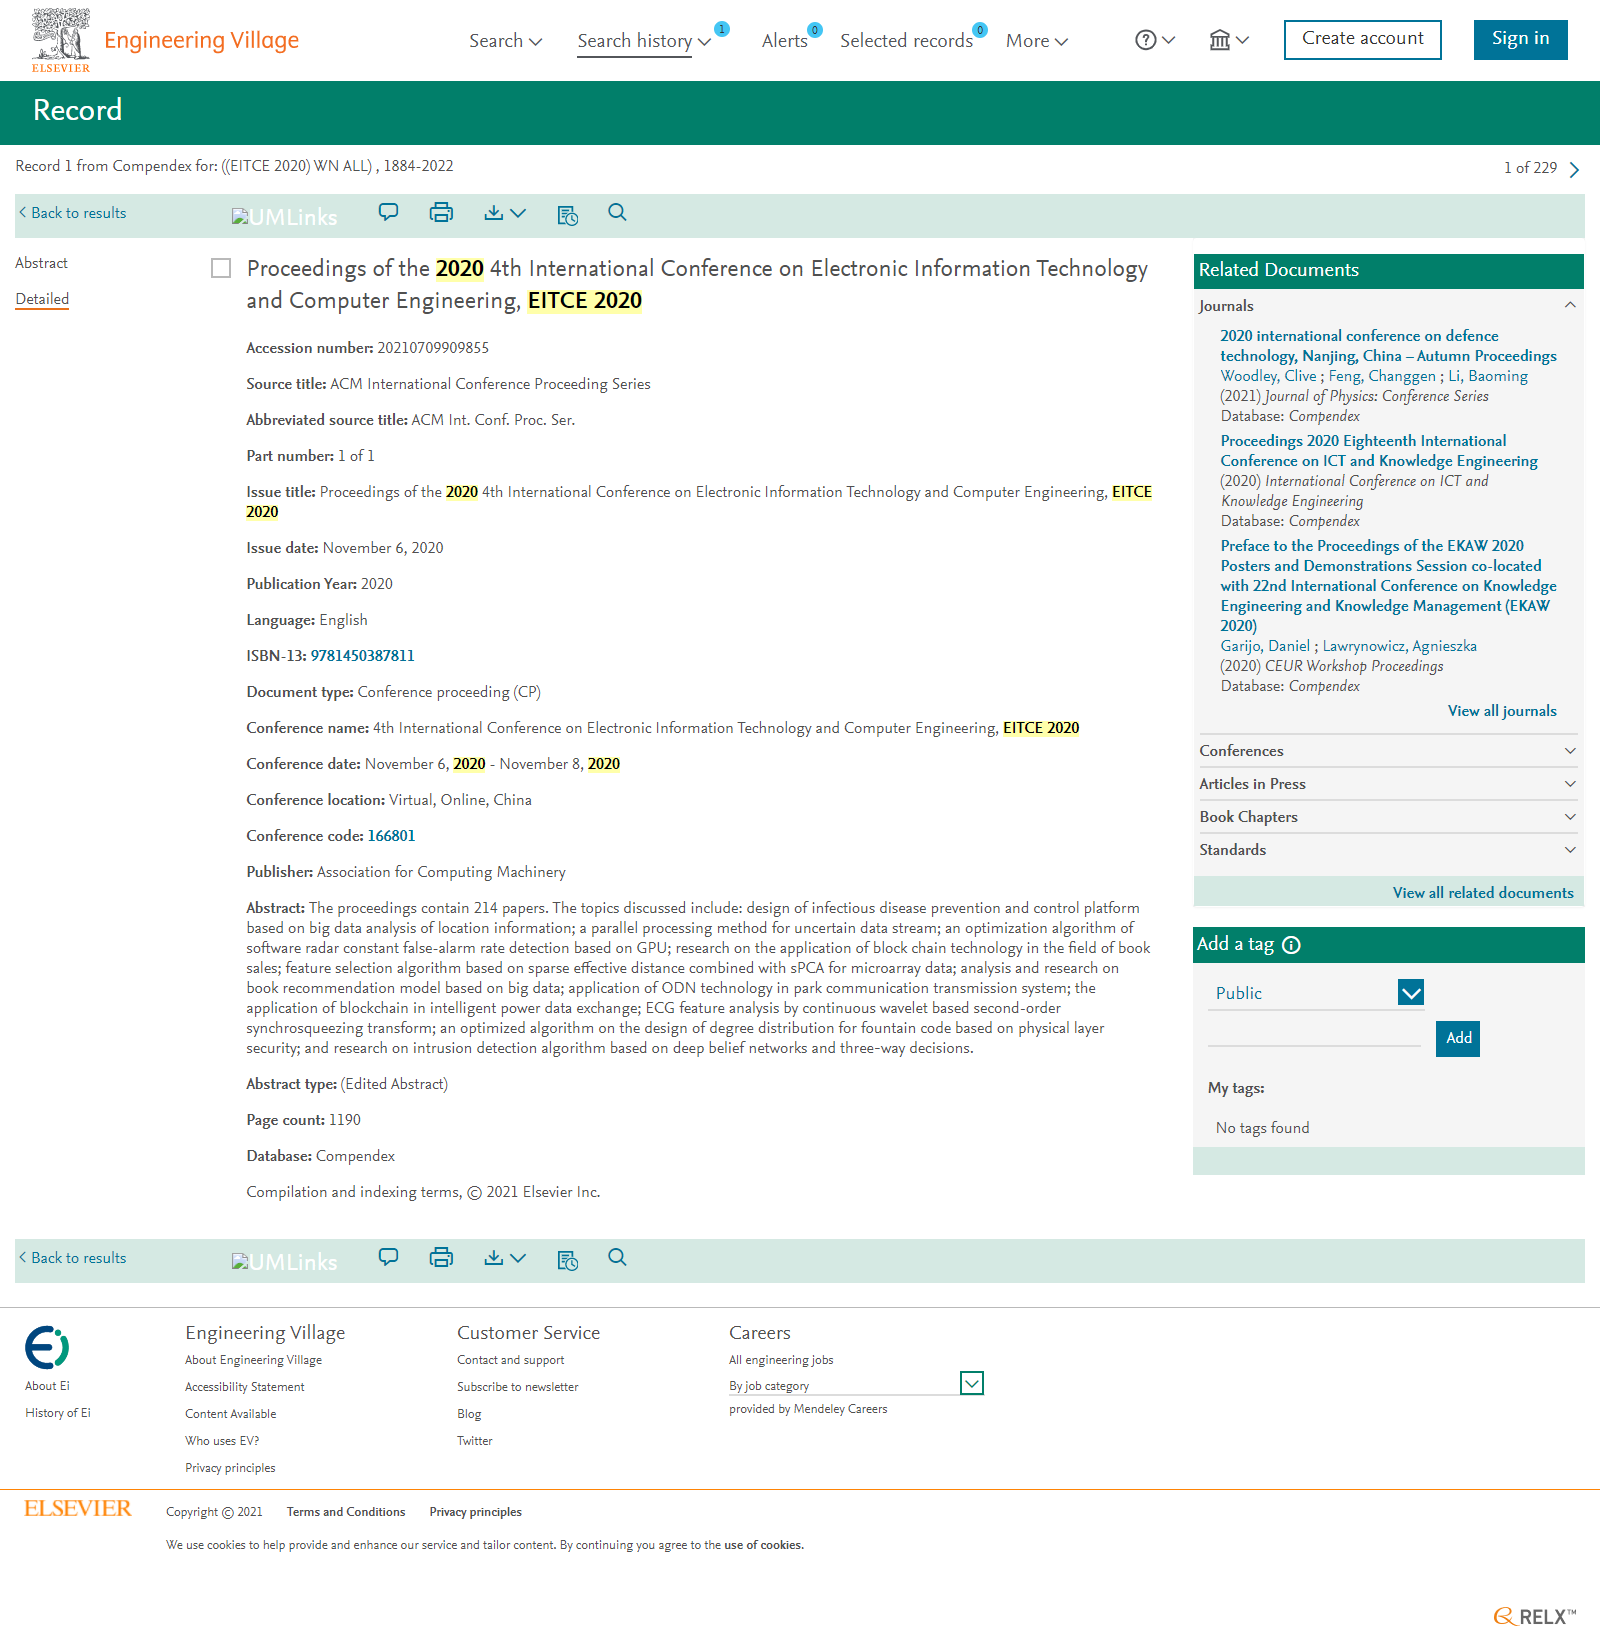Switch to the Detailed view tab
This screenshot has width=1600, height=1633.
point(42,299)
